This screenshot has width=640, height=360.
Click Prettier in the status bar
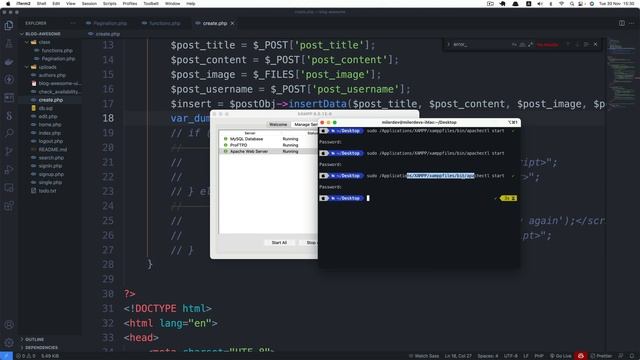[601, 356]
